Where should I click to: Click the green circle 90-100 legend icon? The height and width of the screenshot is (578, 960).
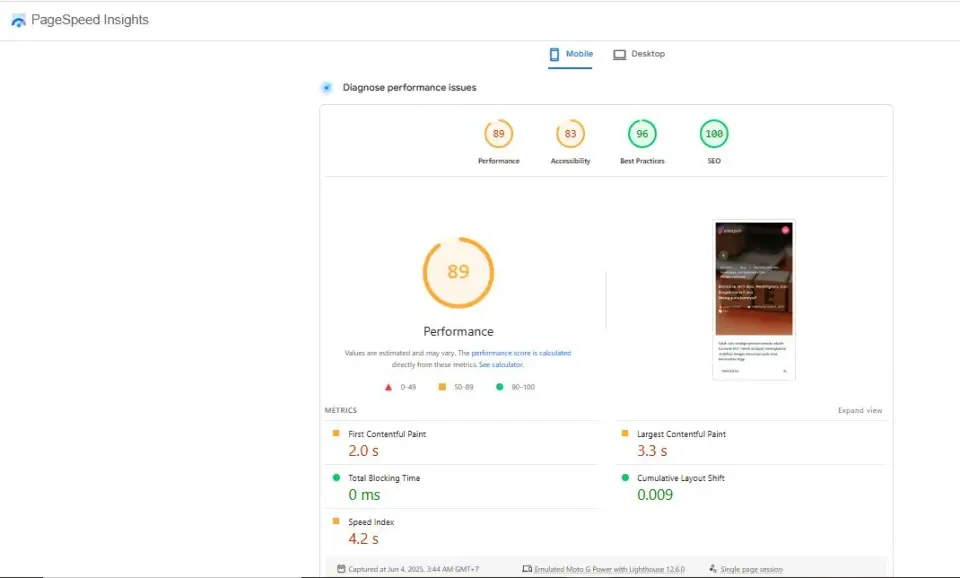tap(500, 386)
